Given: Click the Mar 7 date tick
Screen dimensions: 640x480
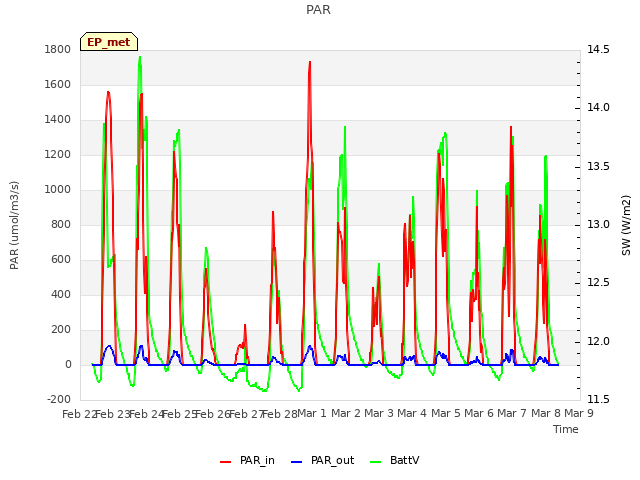Looking at the screenshot, I should (512, 413).
